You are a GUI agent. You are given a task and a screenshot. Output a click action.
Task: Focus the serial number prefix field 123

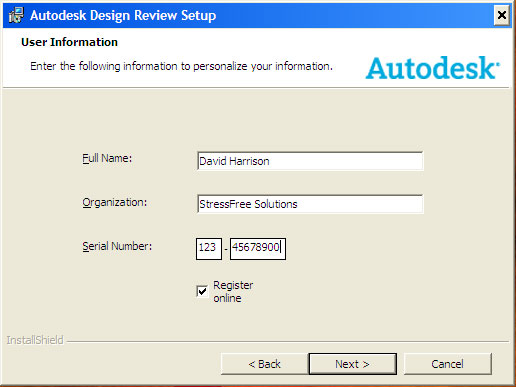point(209,248)
